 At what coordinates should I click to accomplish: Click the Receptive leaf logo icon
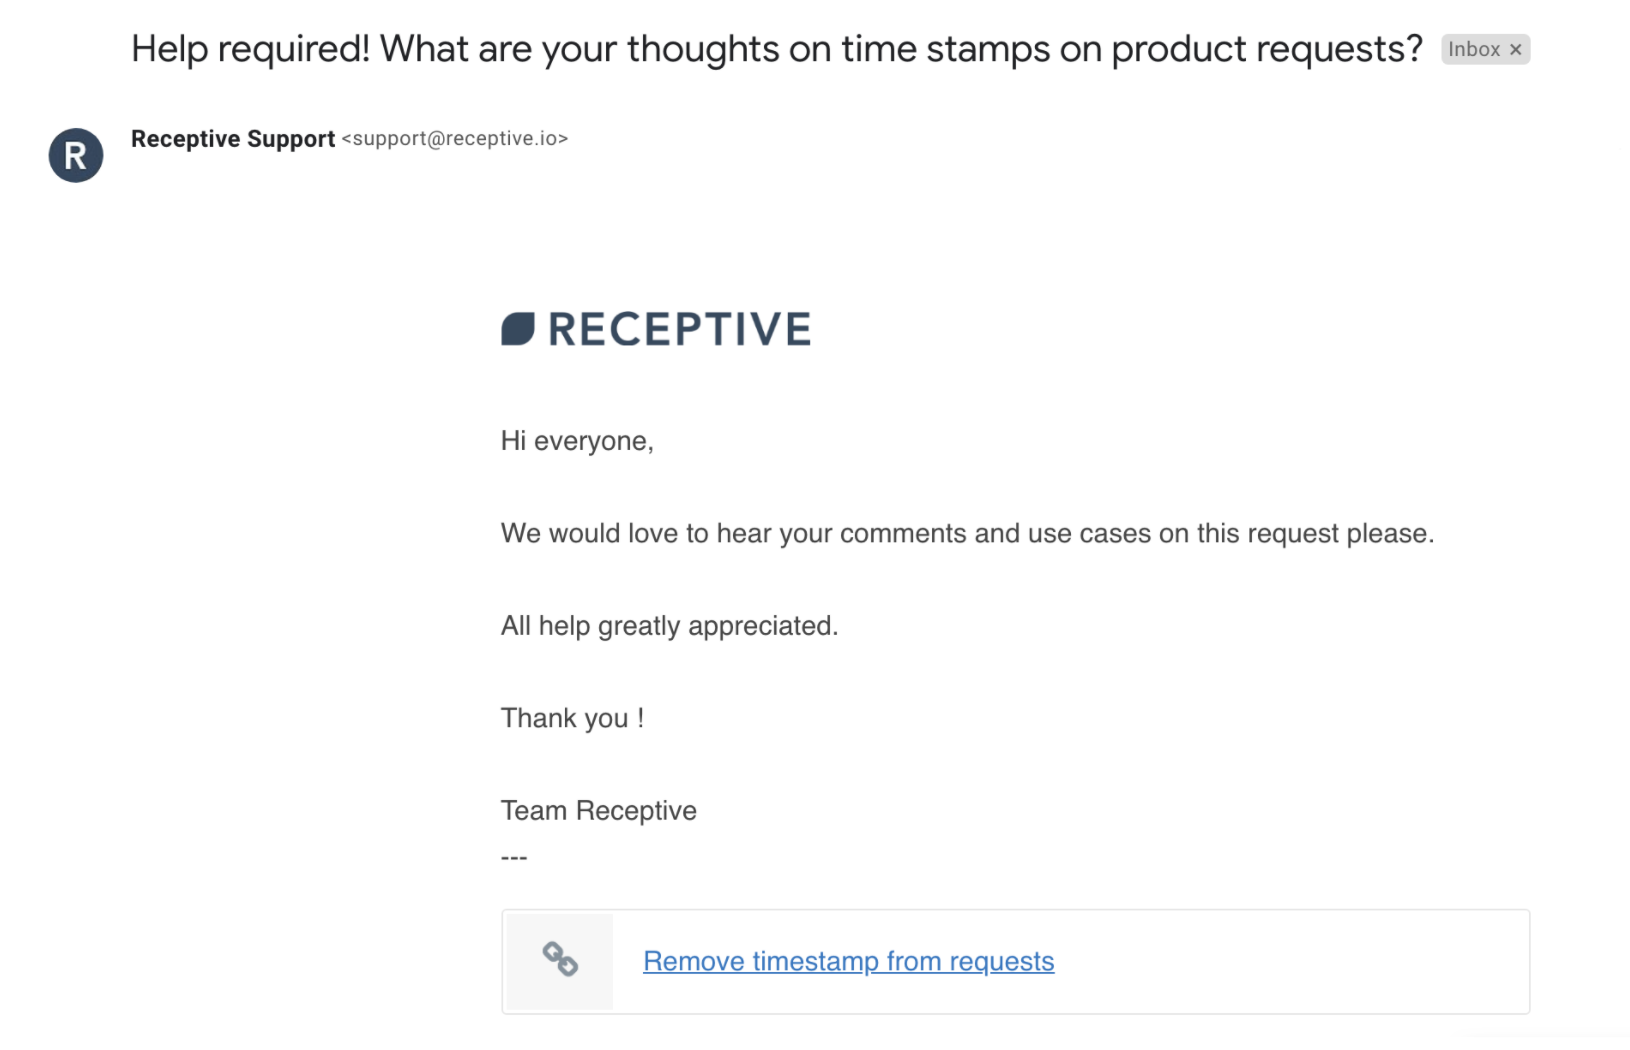pos(518,329)
